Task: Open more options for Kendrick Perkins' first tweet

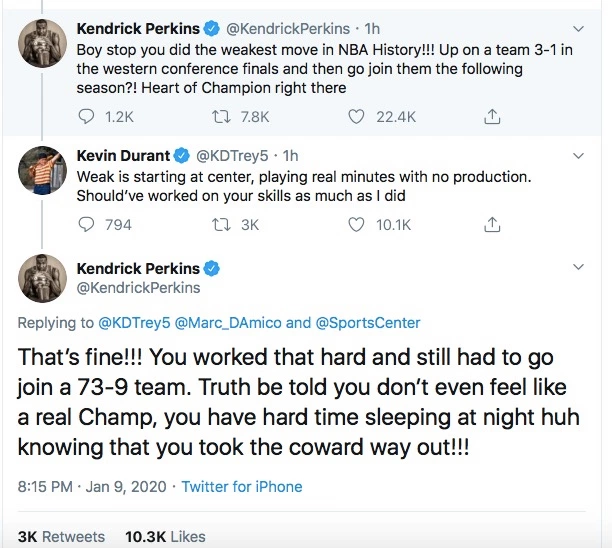Action: click(x=579, y=28)
